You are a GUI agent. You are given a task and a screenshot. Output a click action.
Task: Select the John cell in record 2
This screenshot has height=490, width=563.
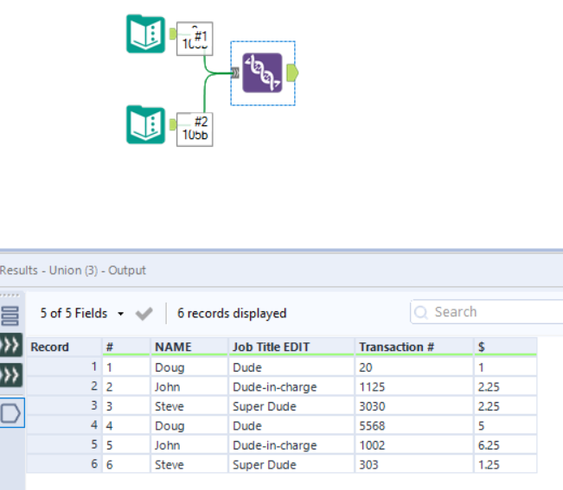pyautogui.click(x=189, y=387)
